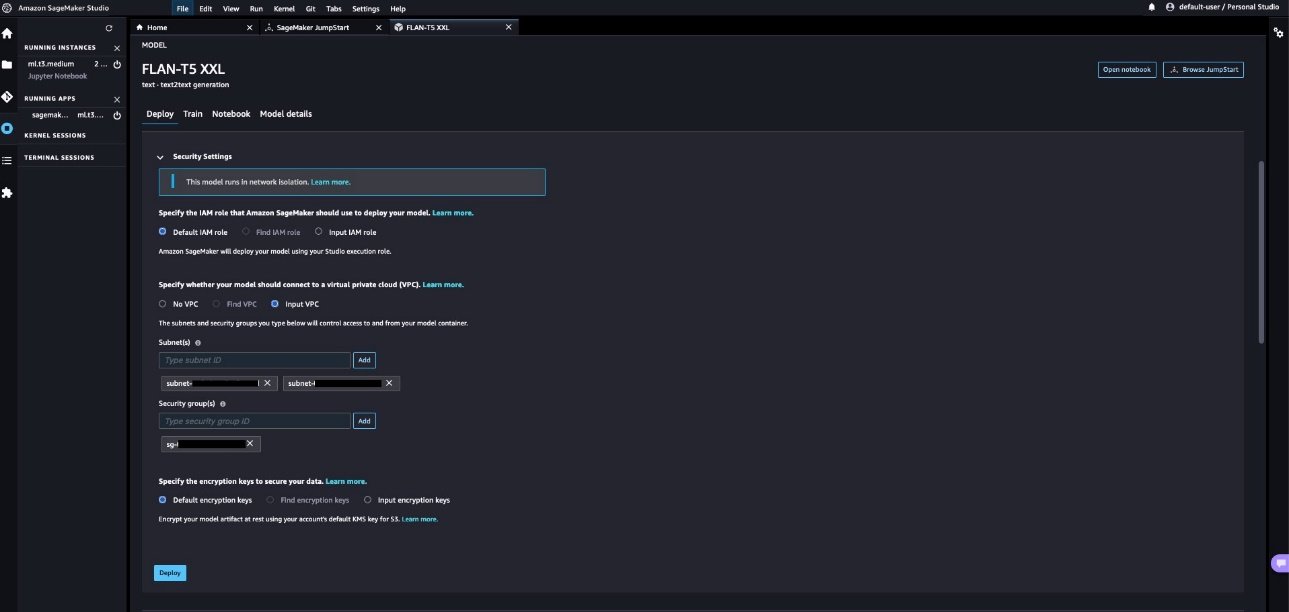This screenshot has width=1289, height=612.
Task: Open the Git sidebar icon
Action: coord(7,97)
